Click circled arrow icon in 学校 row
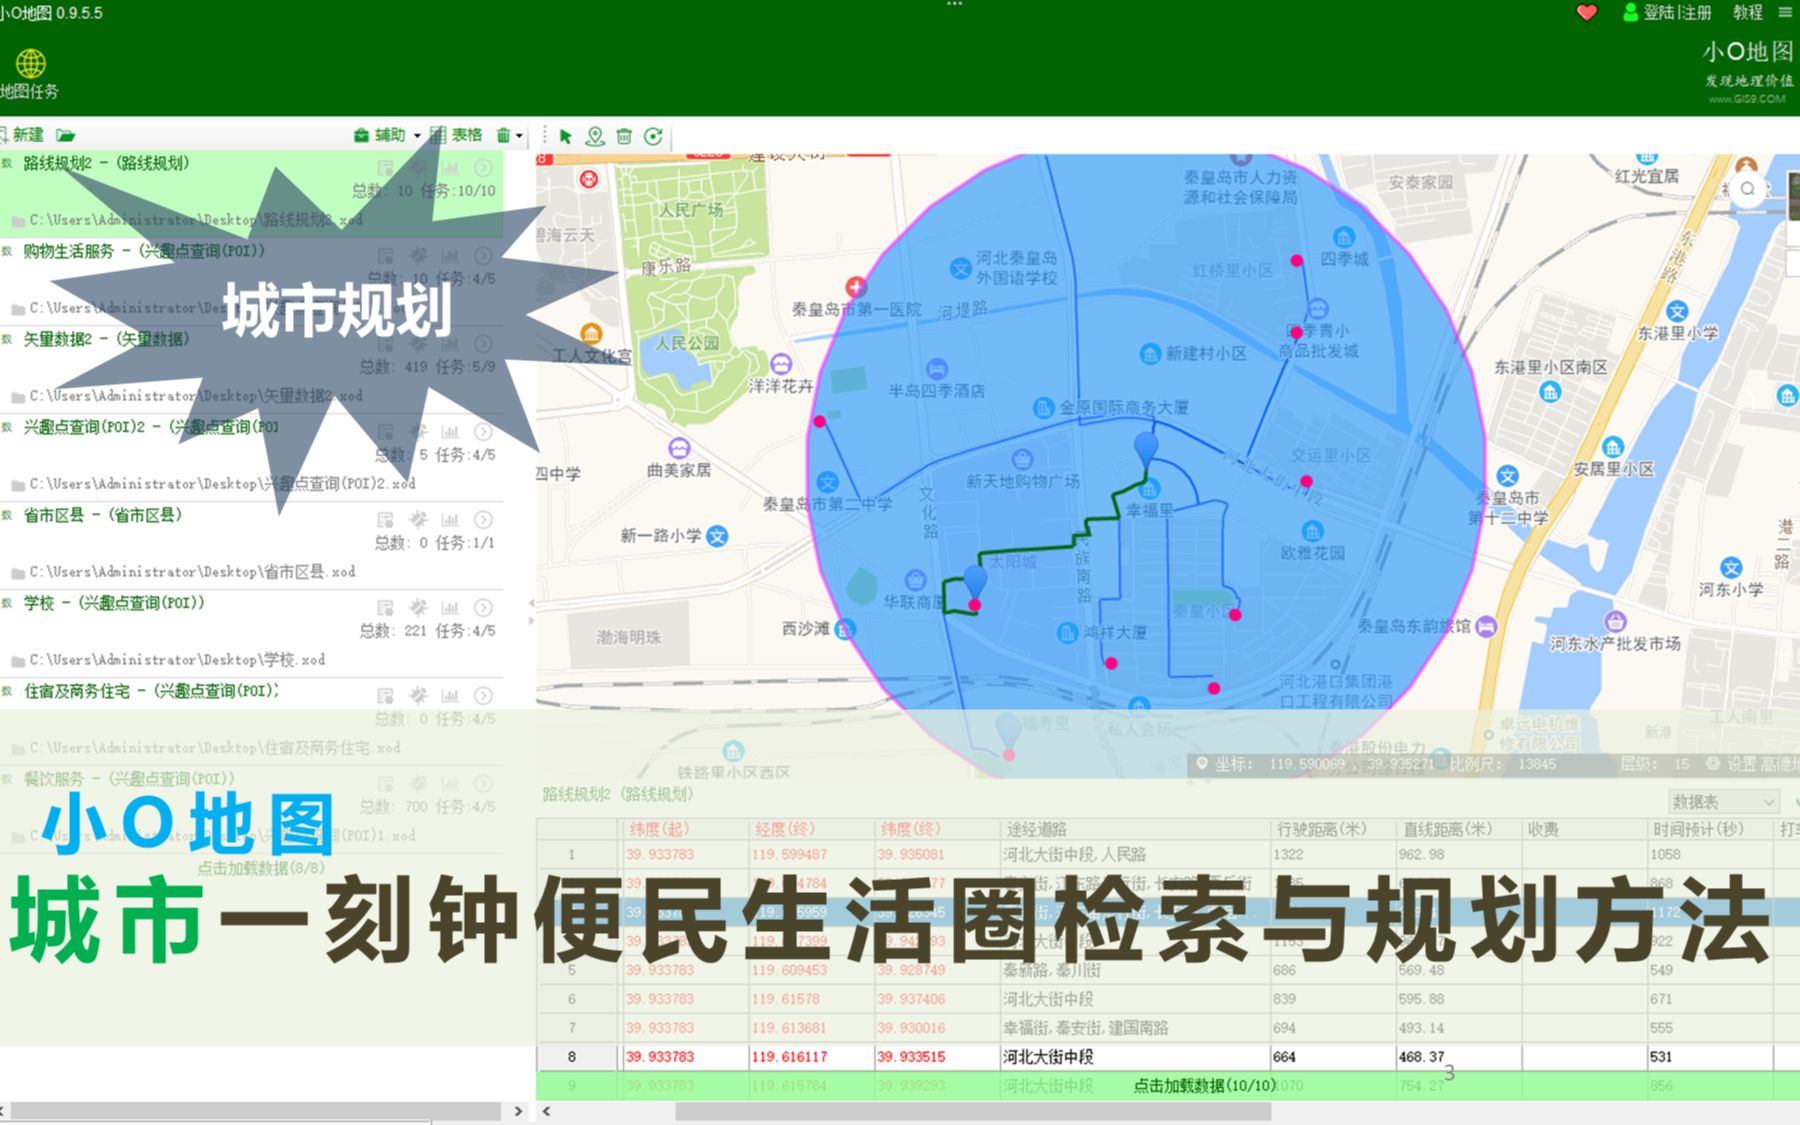This screenshot has height=1125, width=1800. point(483,608)
